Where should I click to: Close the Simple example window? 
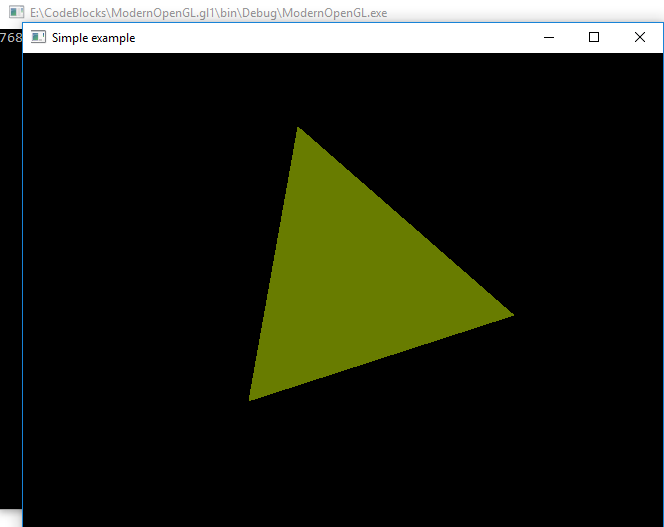[x=640, y=37]
